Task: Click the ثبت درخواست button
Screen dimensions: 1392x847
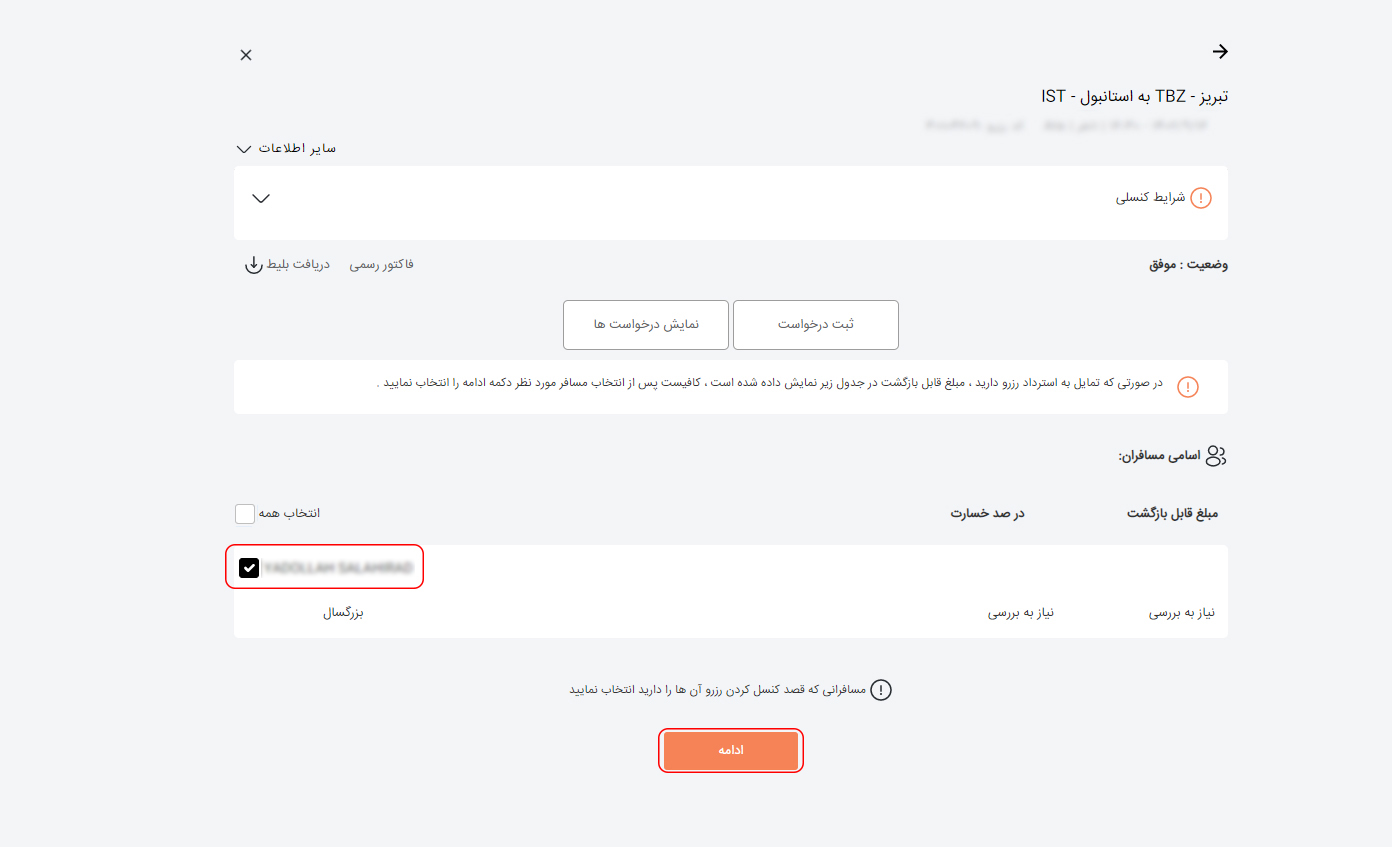Action: tap(815, 324)
